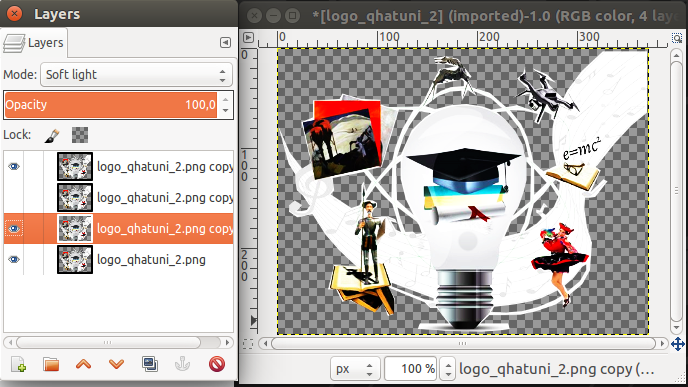Screen dimensions: 688x387
Task: Click image window vertical scrollbar
Action: point(677,190)
